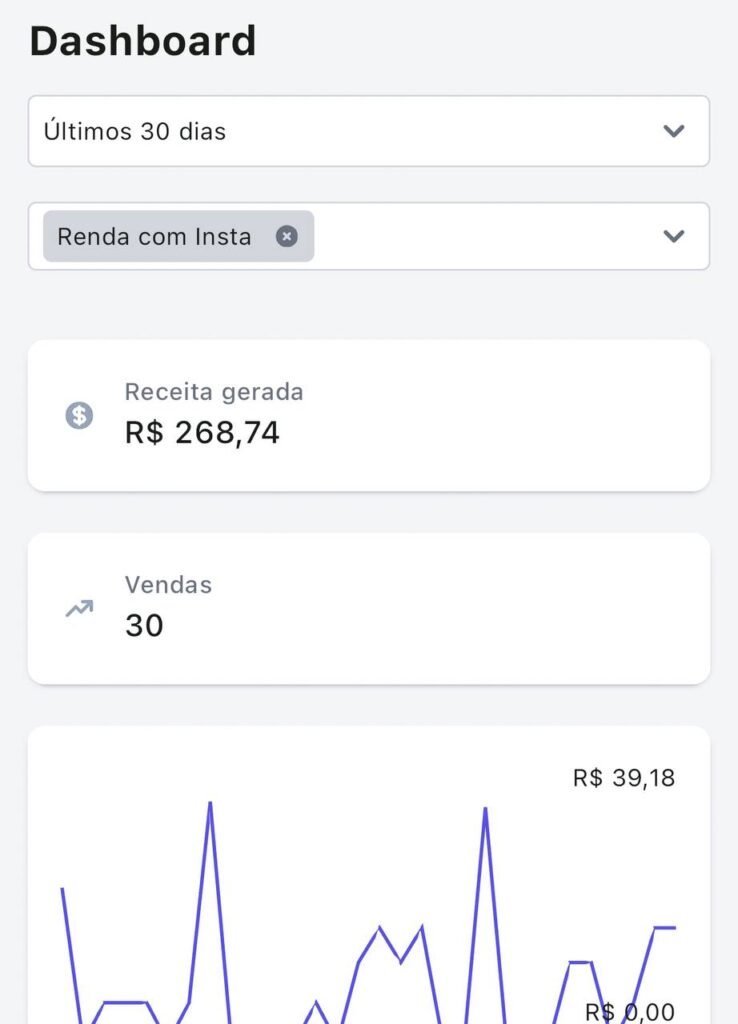The width and height of the screenshot is (738, 1024).
Task: Click the chart line's rightmost end point
Action: click(x=675, y=928)
